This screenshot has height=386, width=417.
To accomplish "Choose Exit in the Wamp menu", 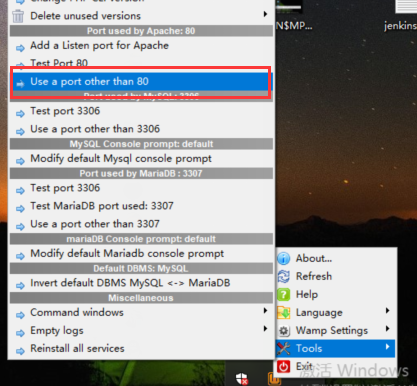I will pos(336,367).
